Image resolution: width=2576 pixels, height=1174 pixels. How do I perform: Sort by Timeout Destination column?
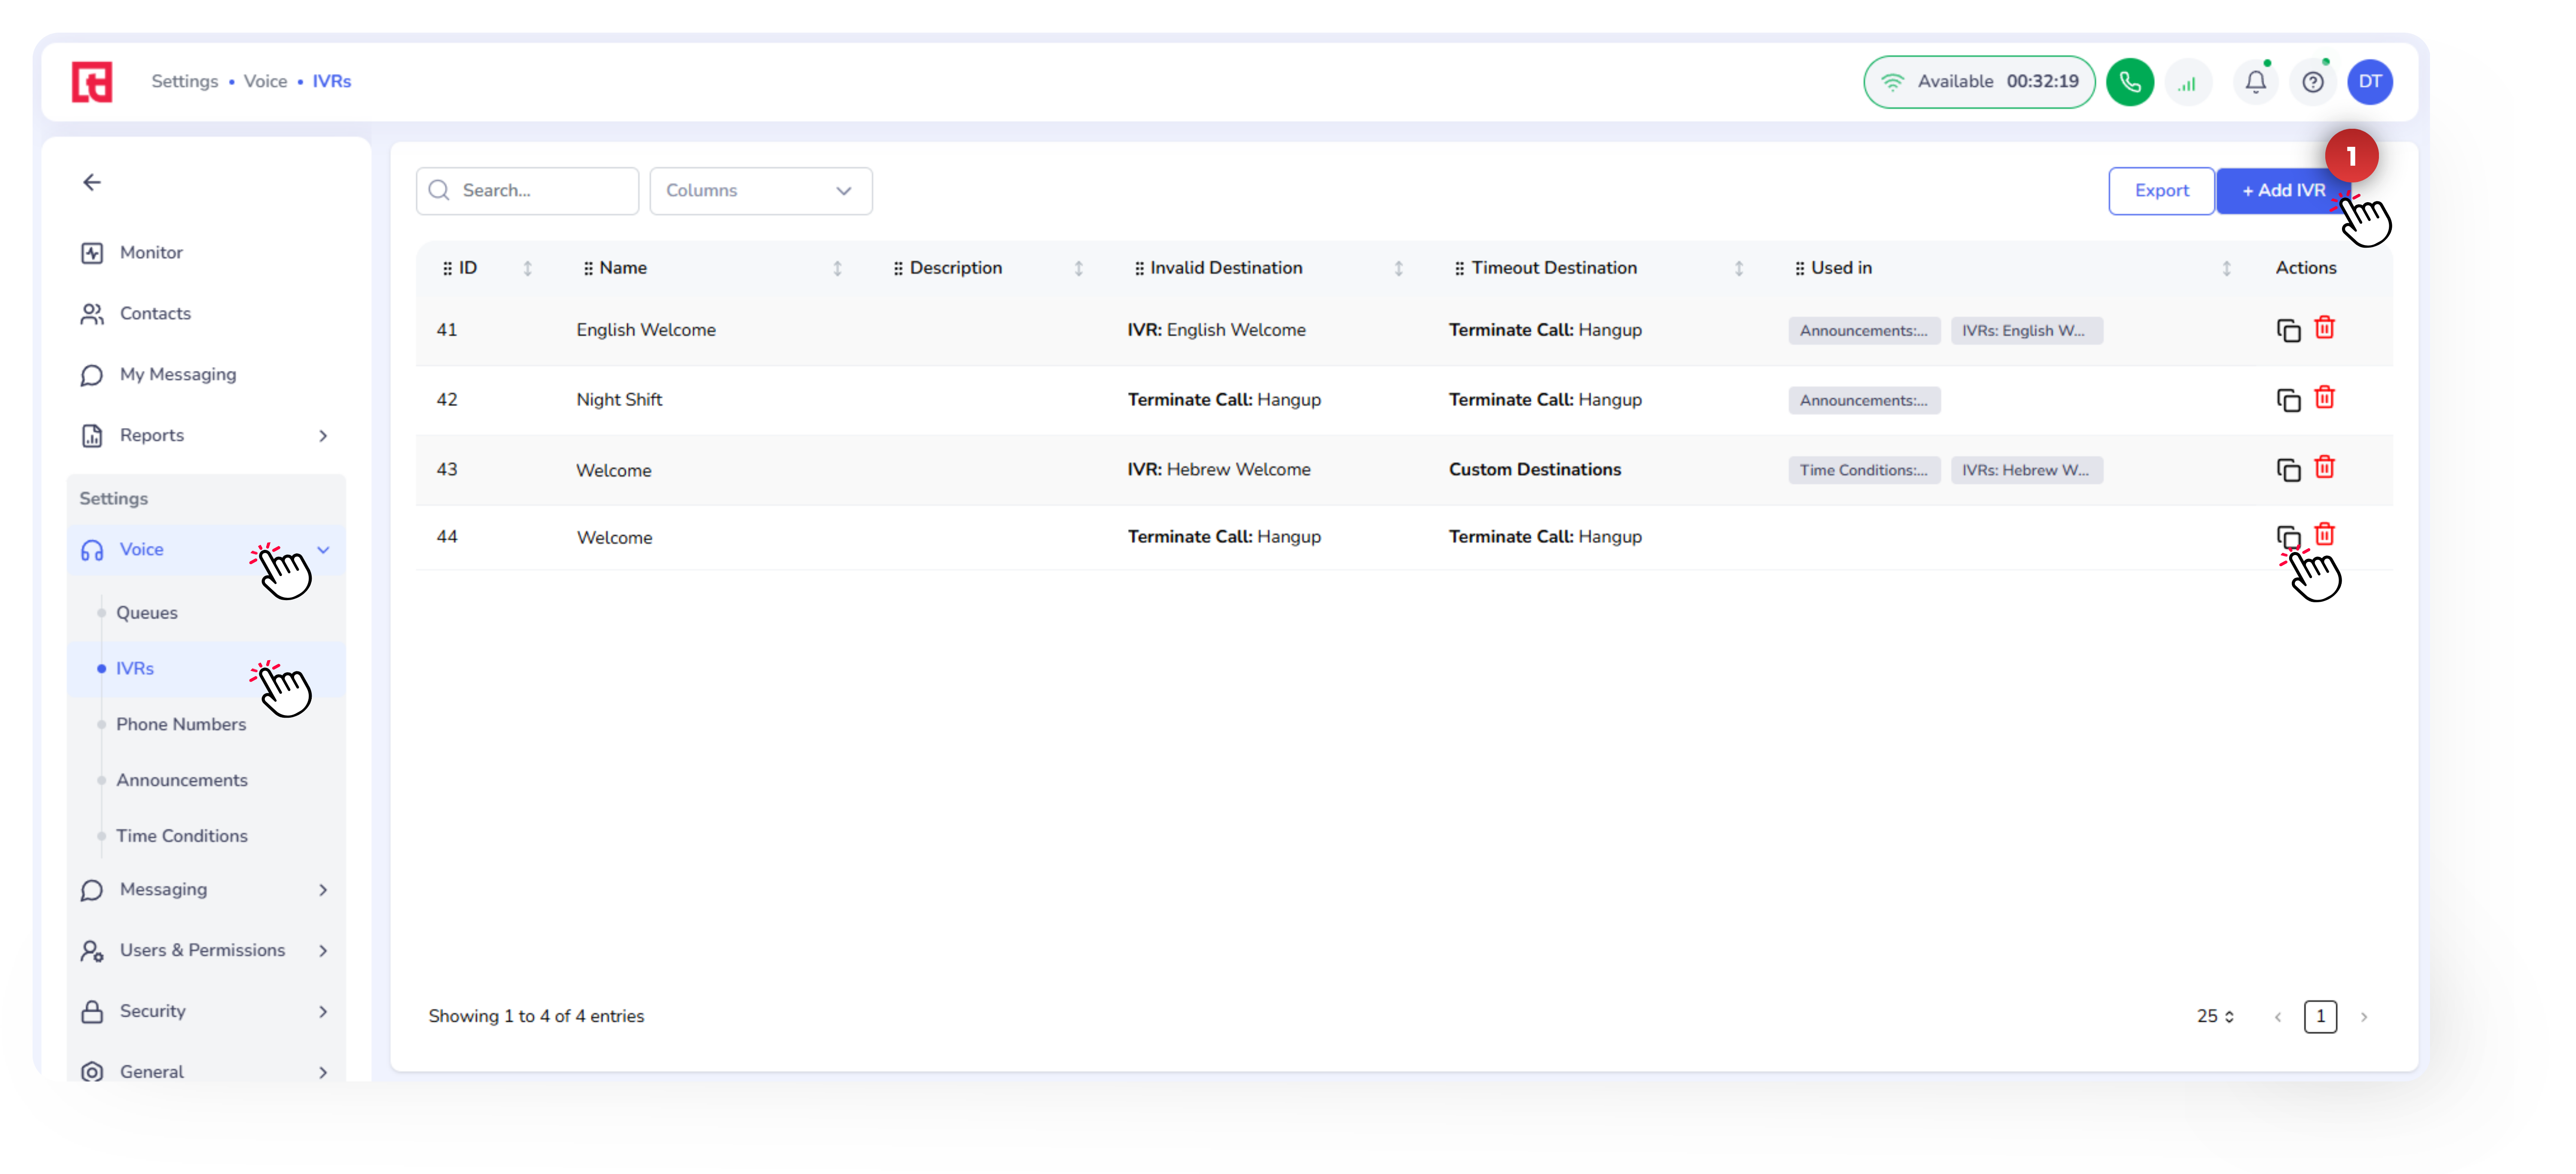tap(1738, 268)
